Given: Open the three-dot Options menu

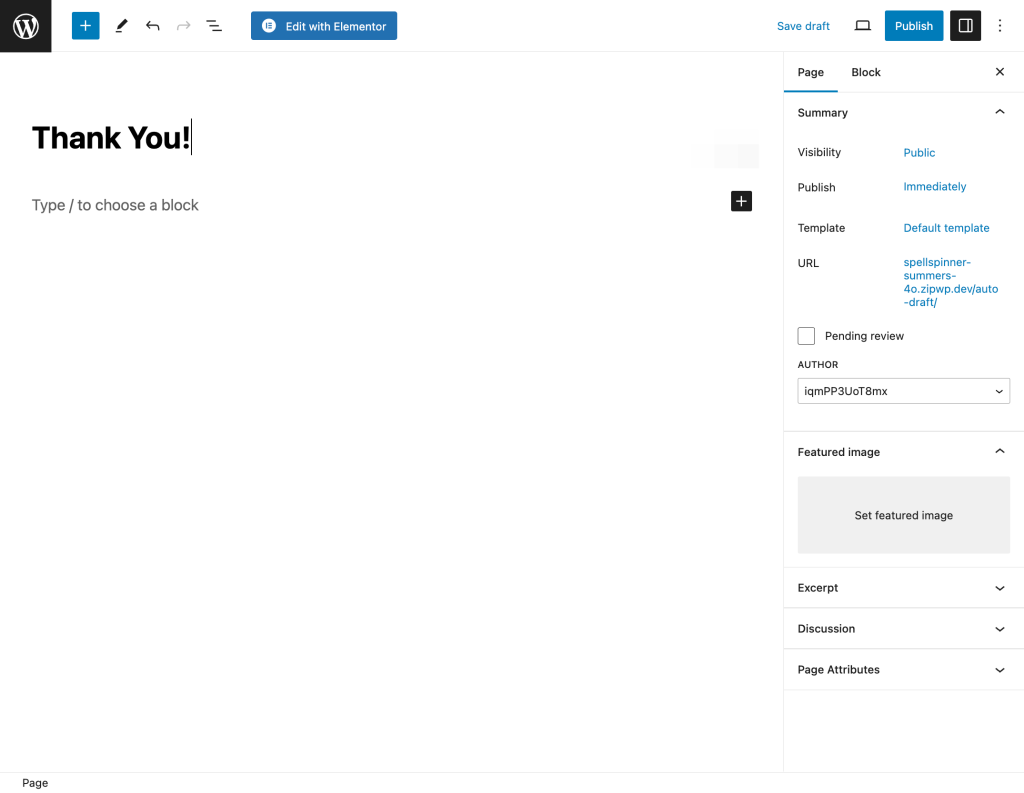Looking at the screenshot, I should pyautogui.click(x=1000, y=26).
